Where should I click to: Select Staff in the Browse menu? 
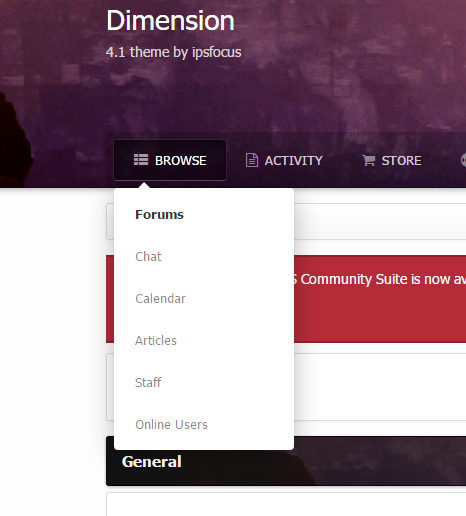[x=148, y=382]
